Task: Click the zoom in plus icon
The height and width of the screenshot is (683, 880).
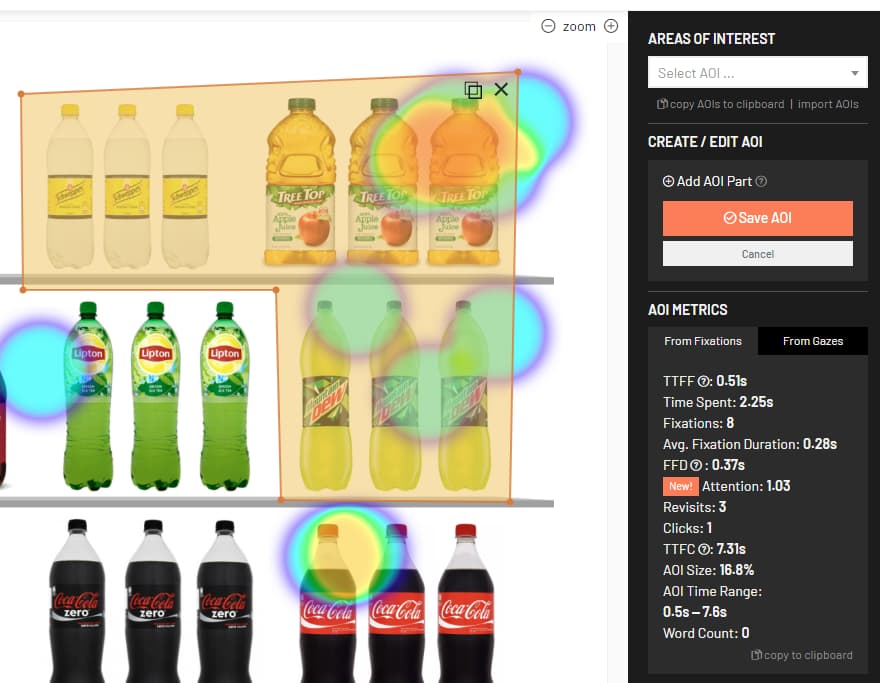Action: coord(611,26)
